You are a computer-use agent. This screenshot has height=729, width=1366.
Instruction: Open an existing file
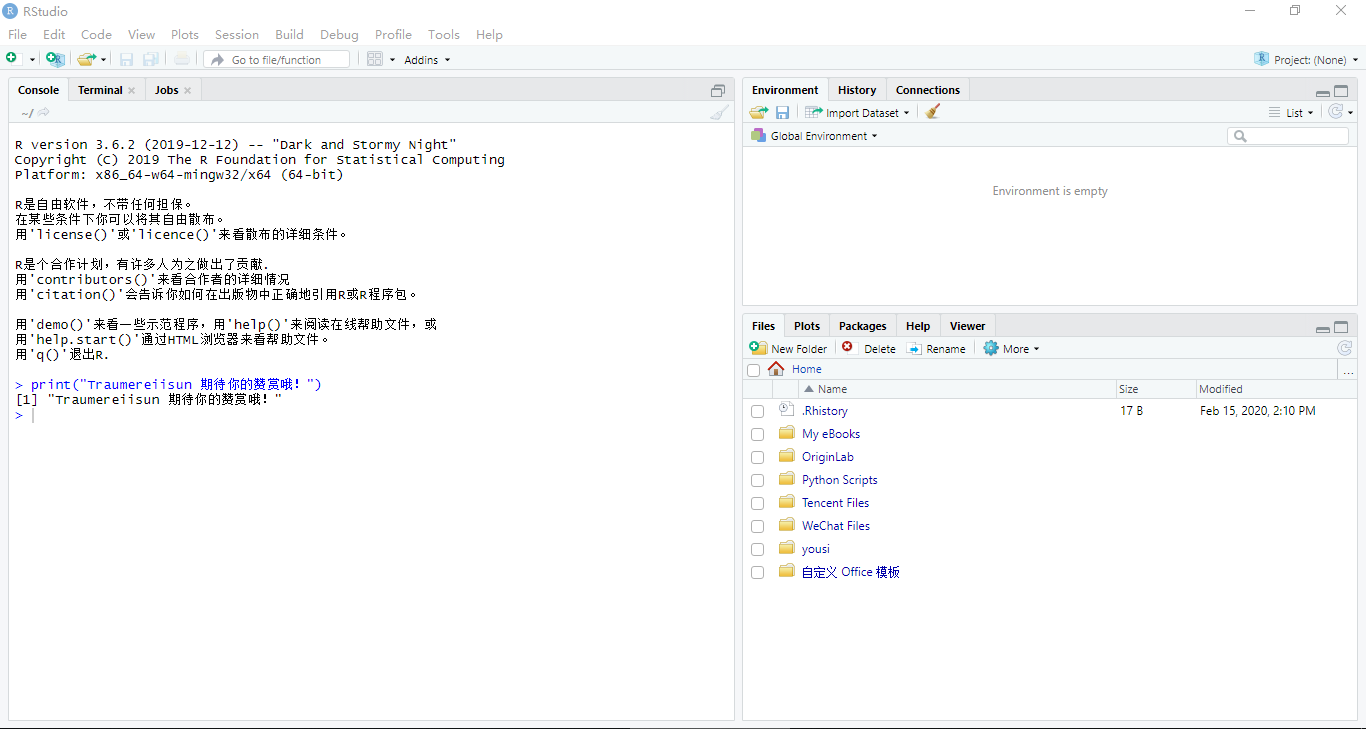[x=85, y=58]
